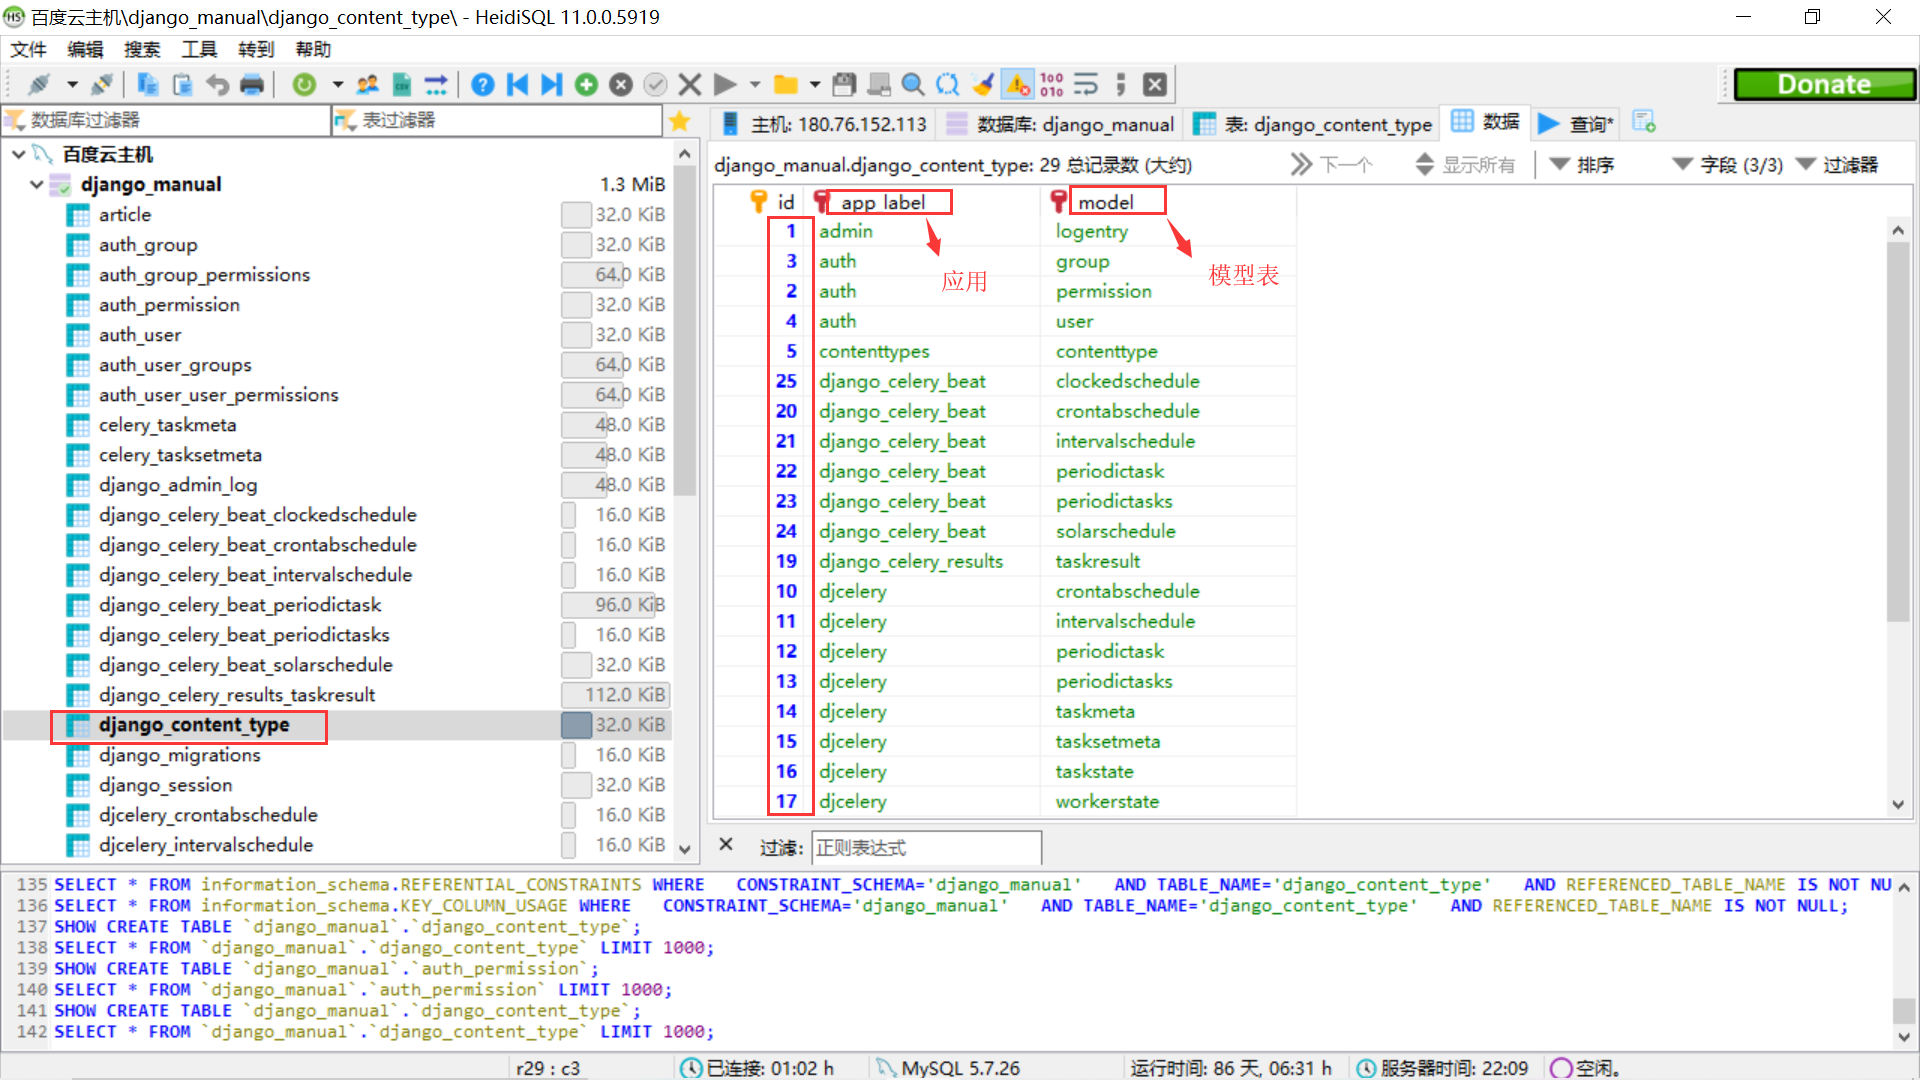This screenshot has height=1080, width=1920.
Task: Click the connect to server plug icon
Action: (x=40, y=85)
